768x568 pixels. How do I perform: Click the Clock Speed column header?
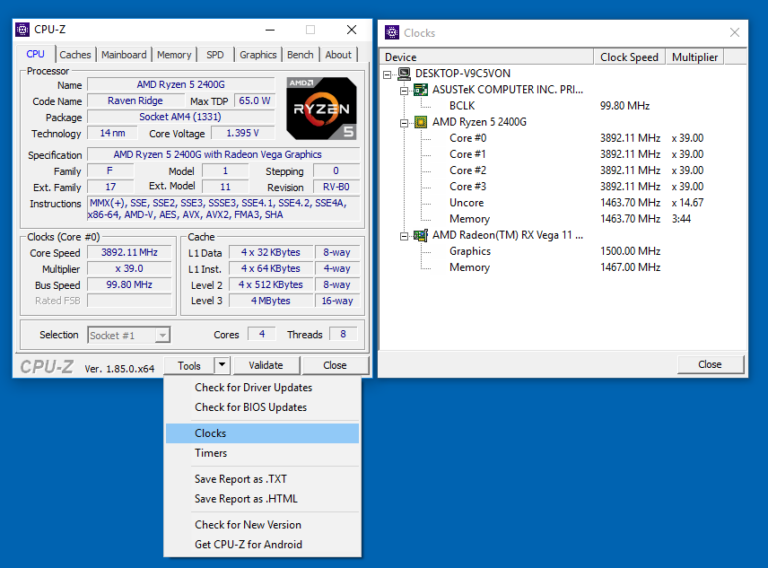click(629, 57)
